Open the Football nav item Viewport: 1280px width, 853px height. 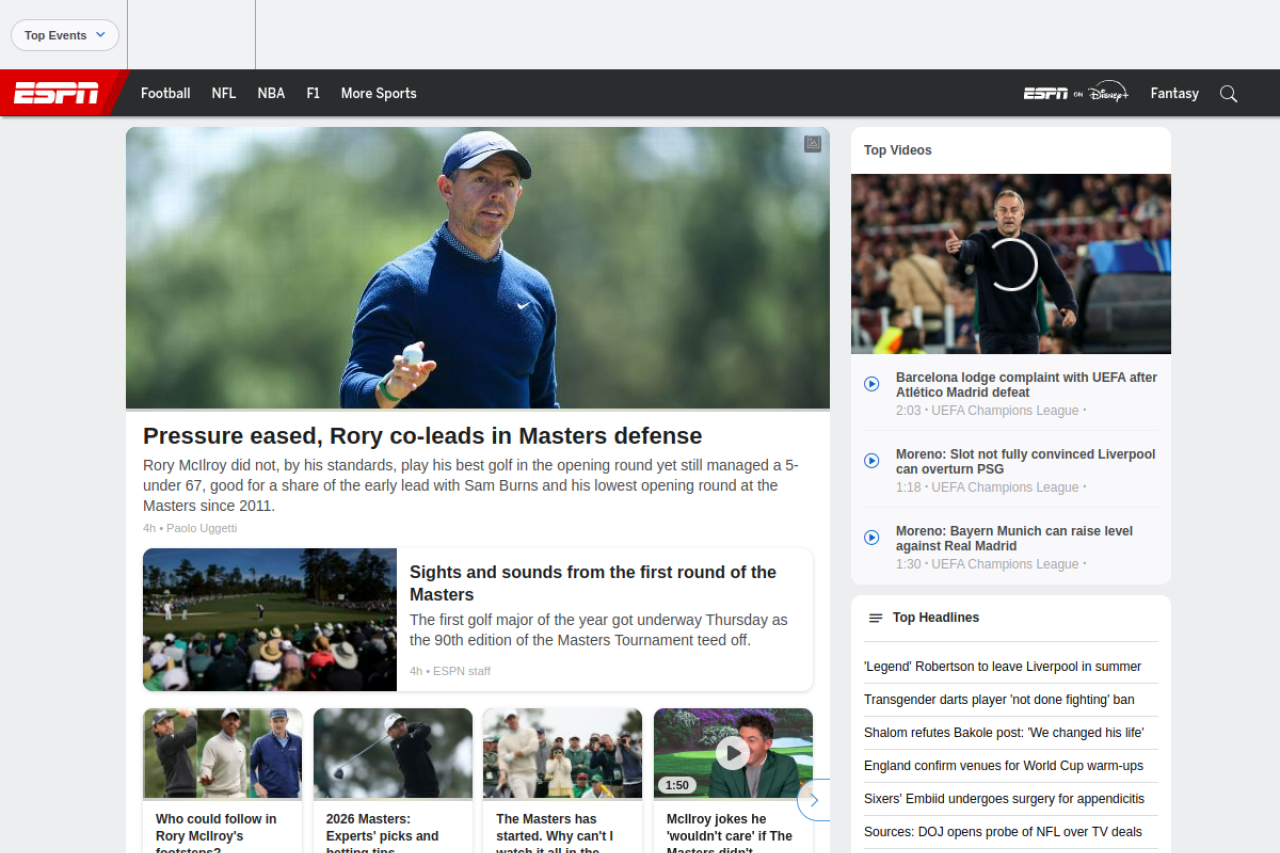(x=165, y=93)
